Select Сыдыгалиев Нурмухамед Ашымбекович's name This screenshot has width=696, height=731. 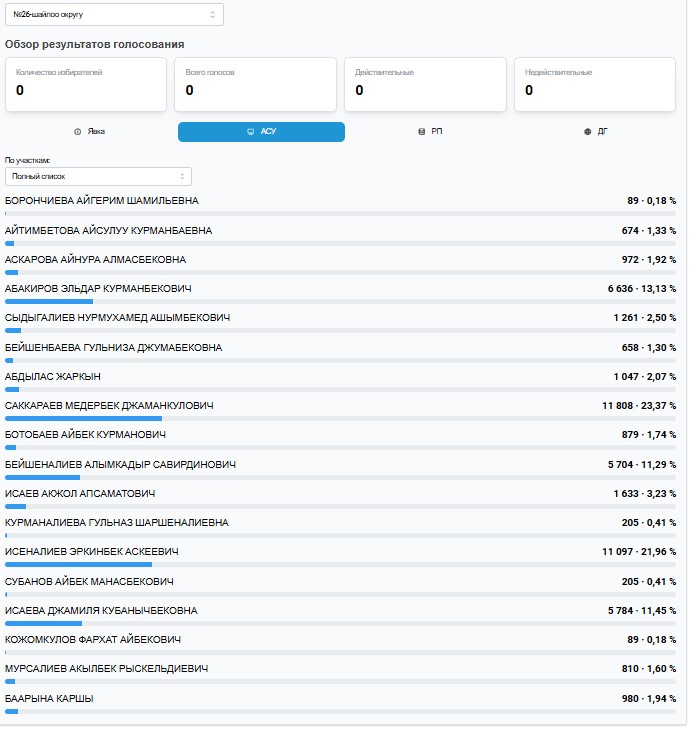tap(117, 318)
